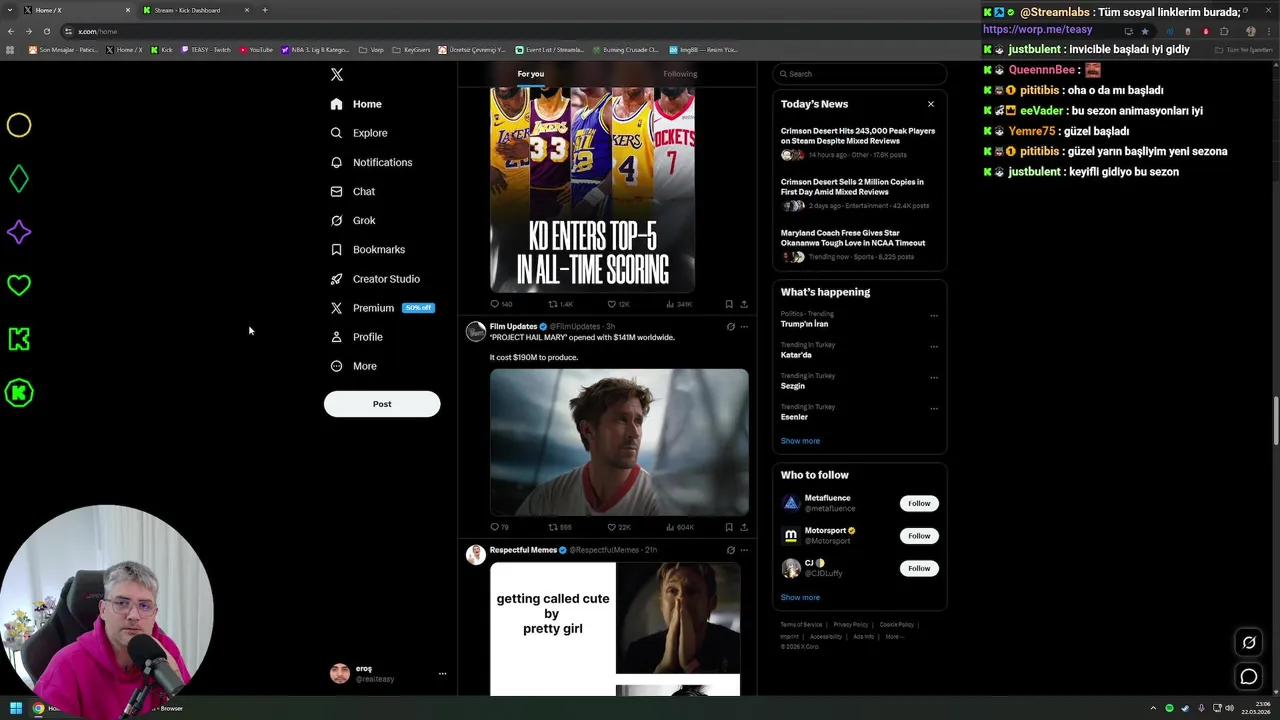Image resolution: width=1280 pixels, height=720 pixels.
Task: Switch to Stream - Kick Dashboard tab
Action: pyautogui.click(x=195, y=10)
